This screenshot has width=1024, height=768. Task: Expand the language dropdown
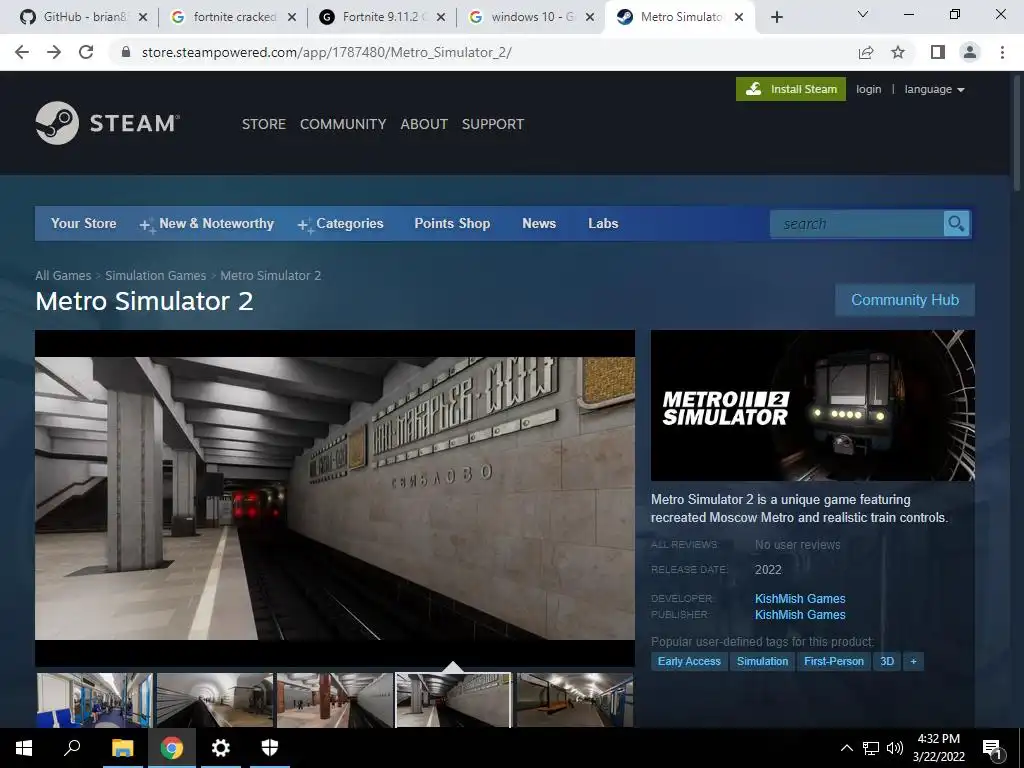[934, 89]
